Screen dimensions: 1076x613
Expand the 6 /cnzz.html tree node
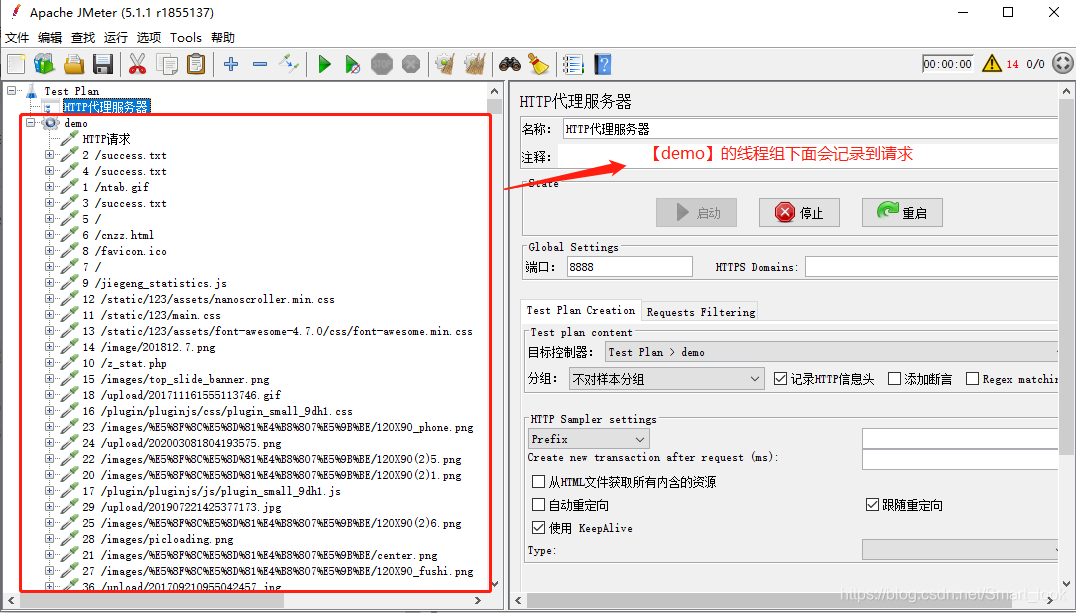point(49,235)
